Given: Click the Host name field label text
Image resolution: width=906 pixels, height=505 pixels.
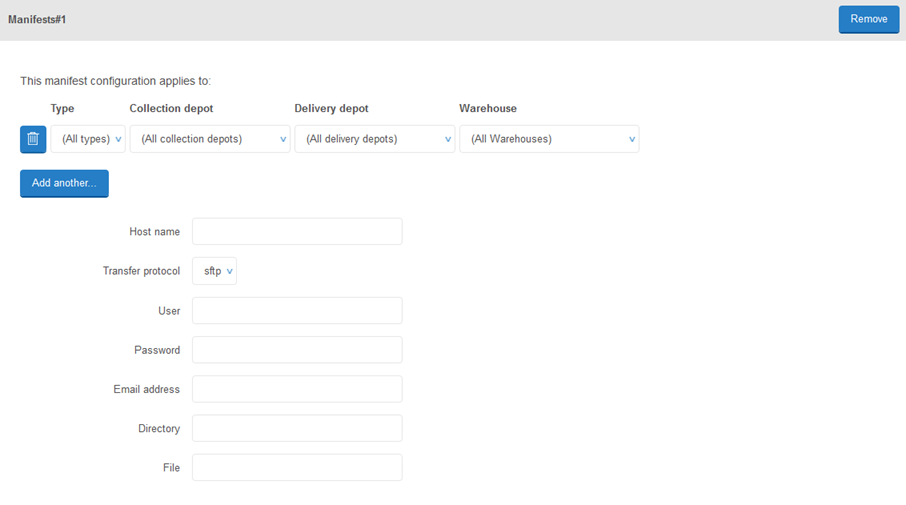Looking at the screenshot, I should 154,232.
